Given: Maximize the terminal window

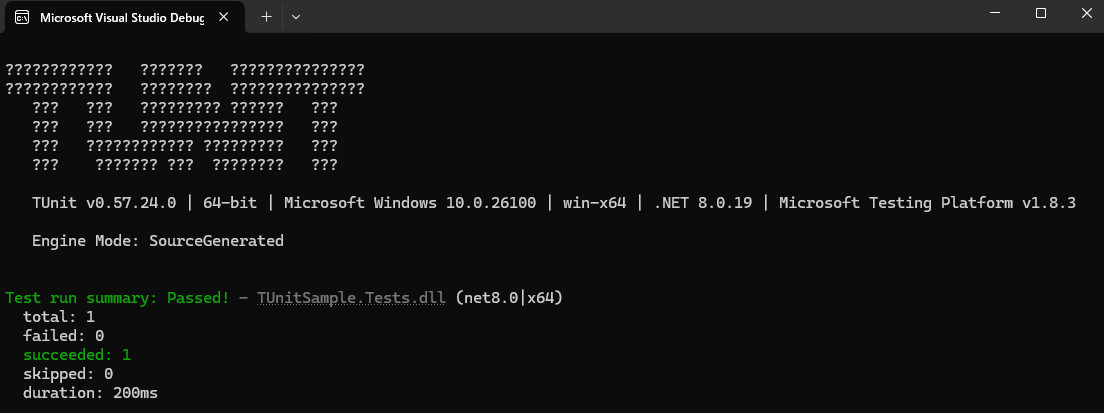Looking at the screenshot, I should click(1041, 13).
